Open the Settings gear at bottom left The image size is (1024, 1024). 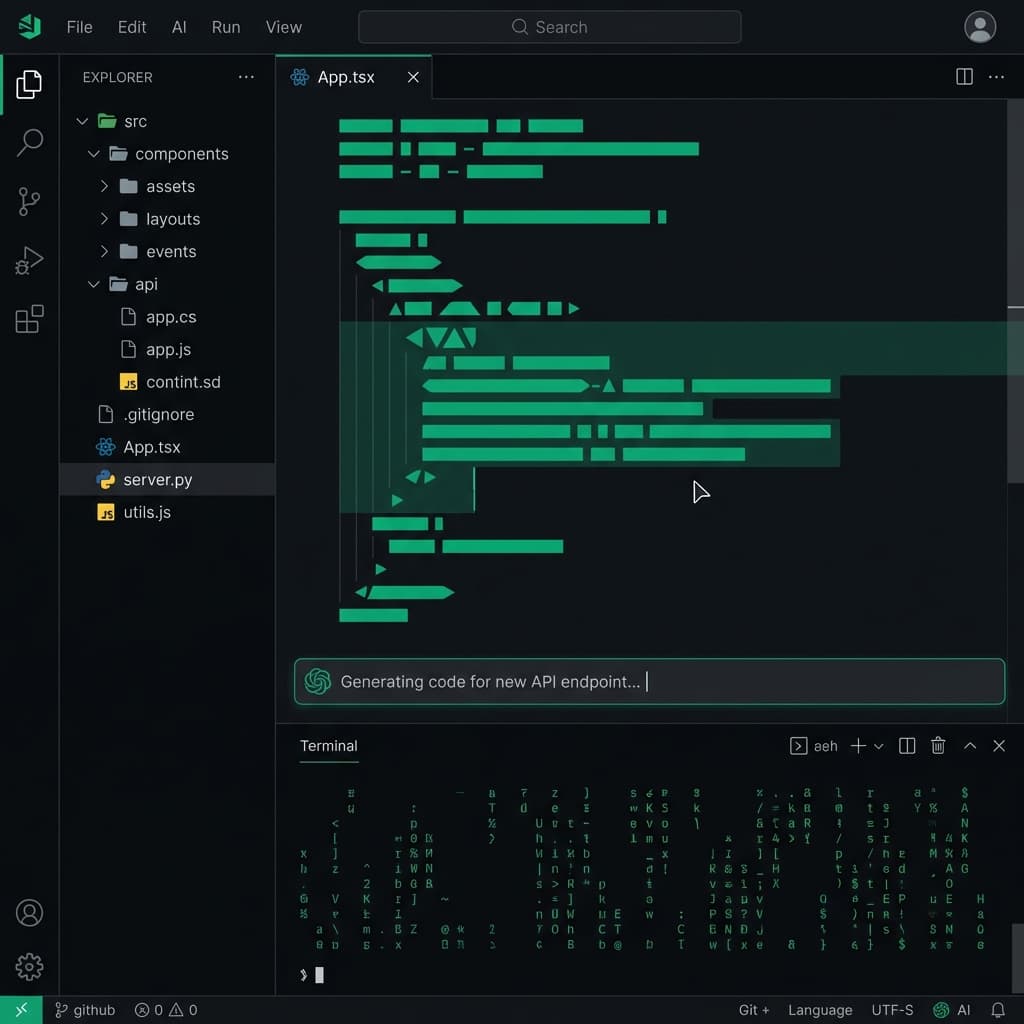click(x=29, y=967)
